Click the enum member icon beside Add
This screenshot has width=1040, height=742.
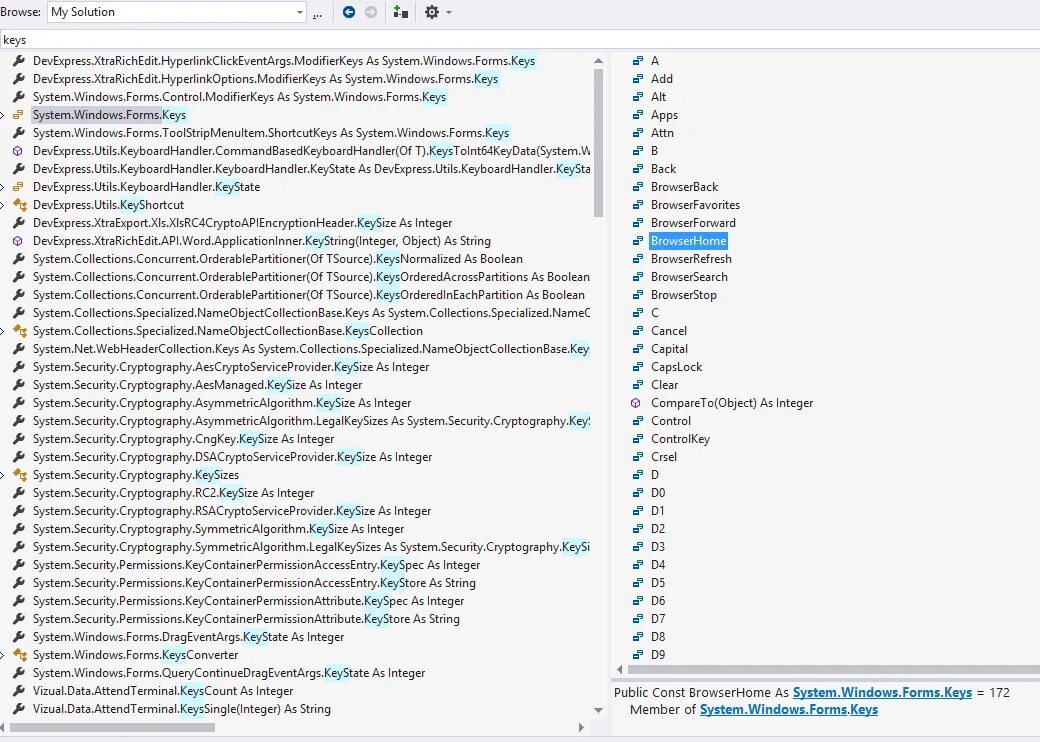click(x=637, y=79)
